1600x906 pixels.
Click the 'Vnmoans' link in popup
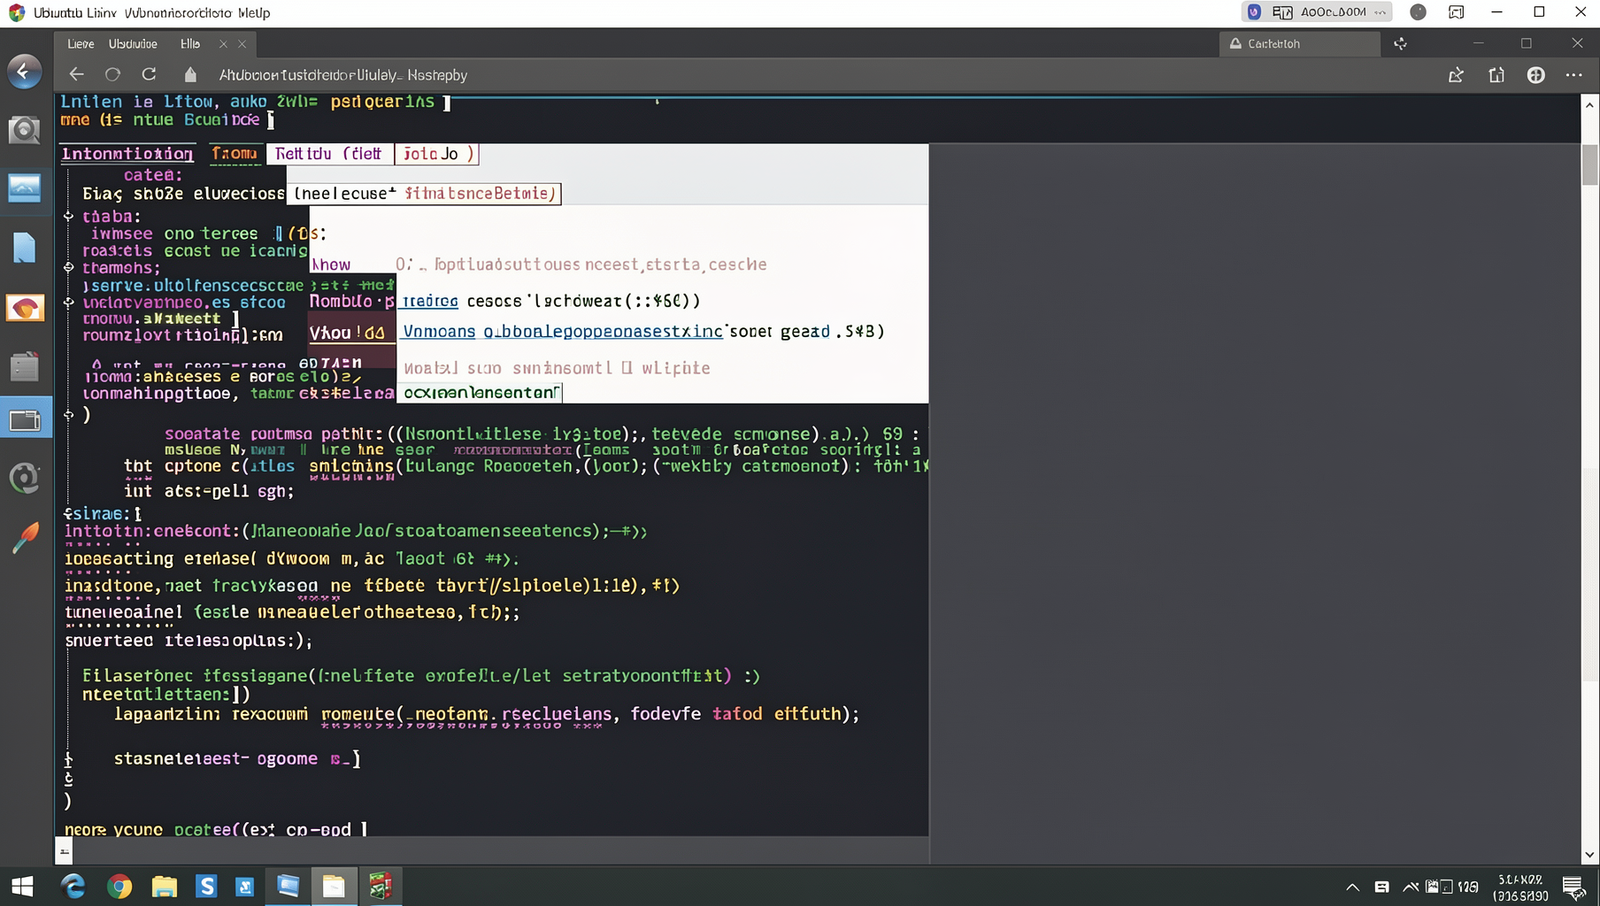pyautogui.click(x=439, y=331)
